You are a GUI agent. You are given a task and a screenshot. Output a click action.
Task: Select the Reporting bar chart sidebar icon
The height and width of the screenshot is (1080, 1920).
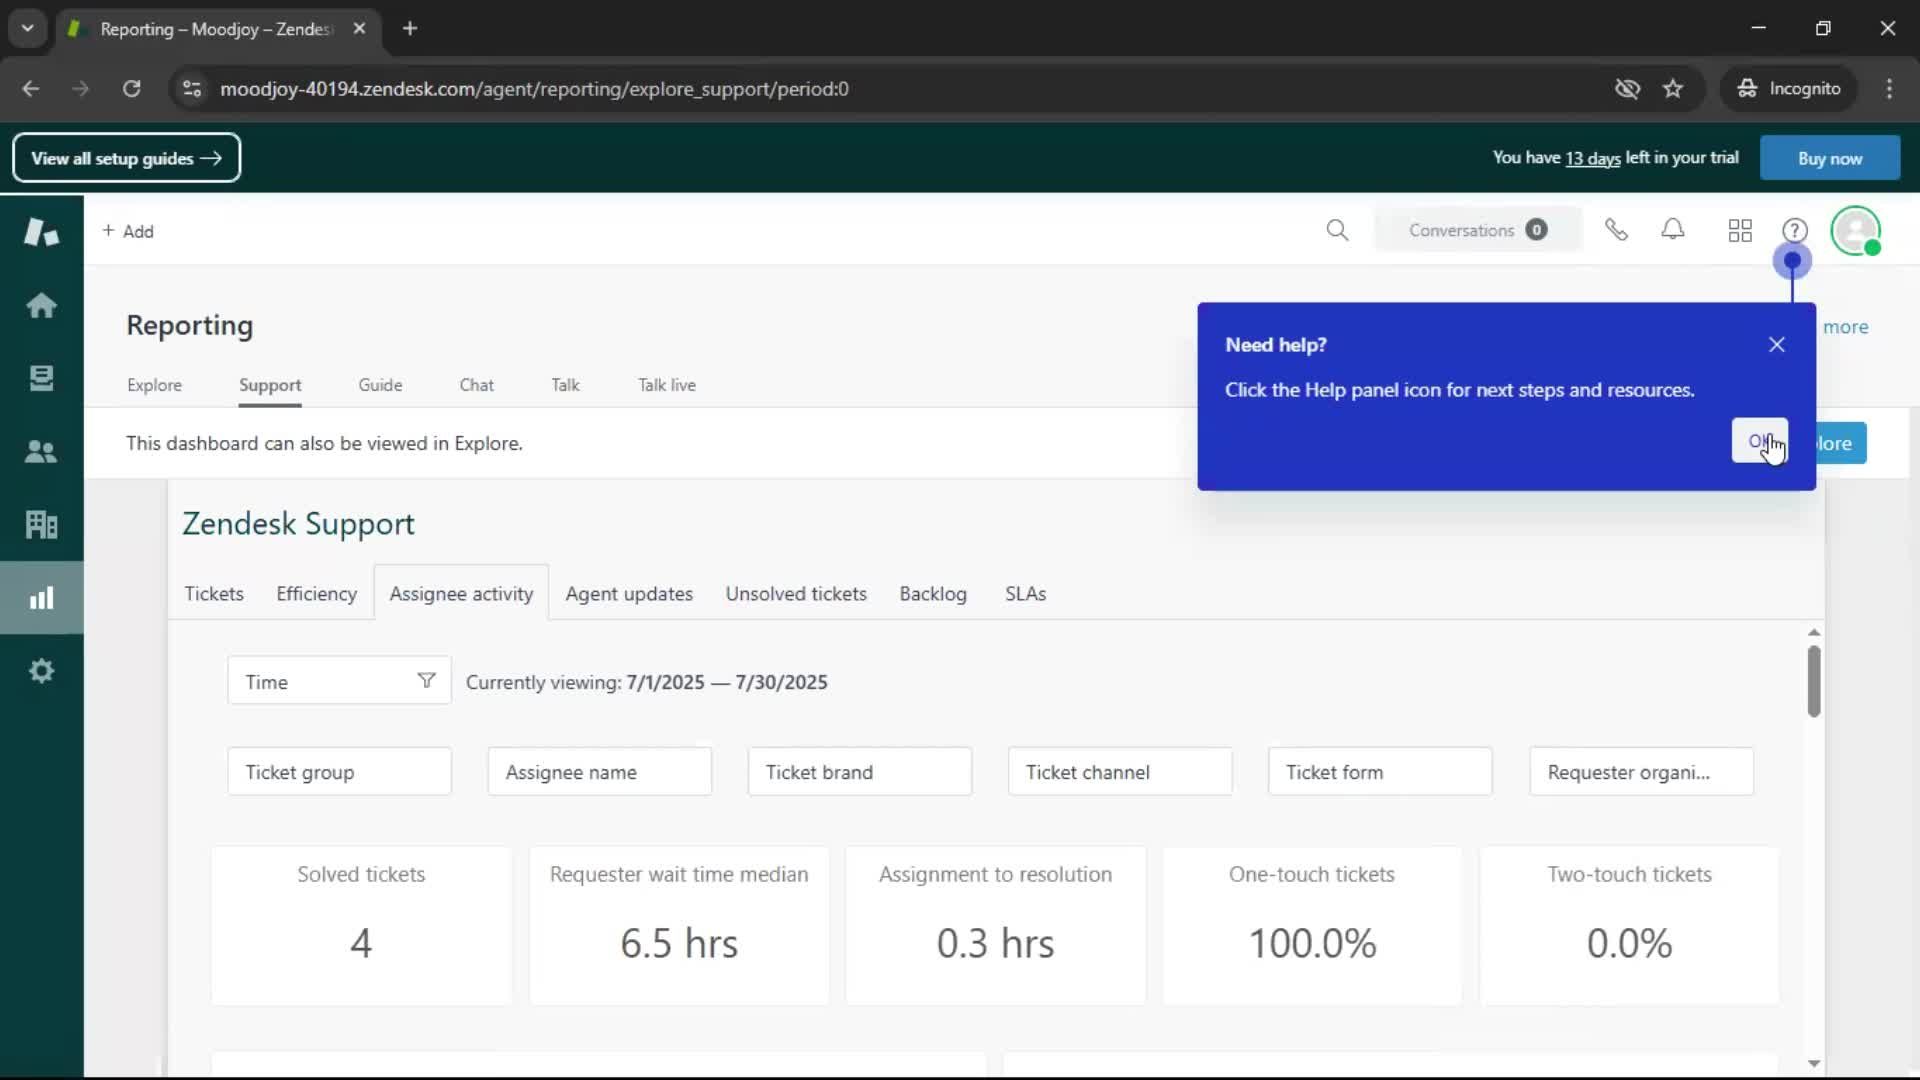click(41, 598)
